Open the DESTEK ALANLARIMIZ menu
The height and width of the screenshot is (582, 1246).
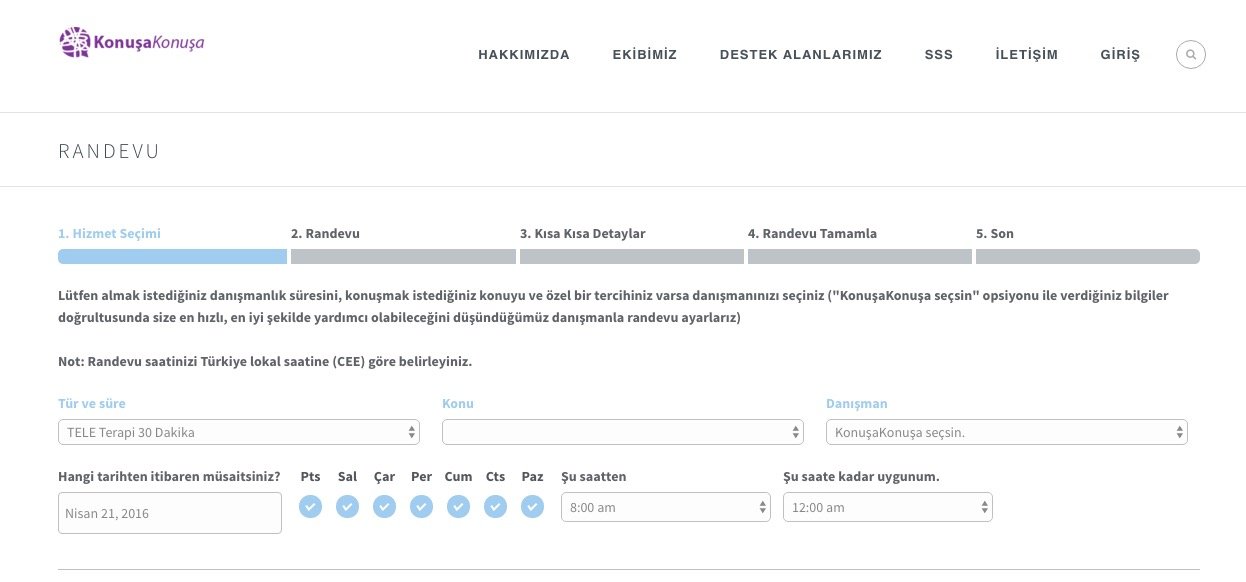(800, 55)
